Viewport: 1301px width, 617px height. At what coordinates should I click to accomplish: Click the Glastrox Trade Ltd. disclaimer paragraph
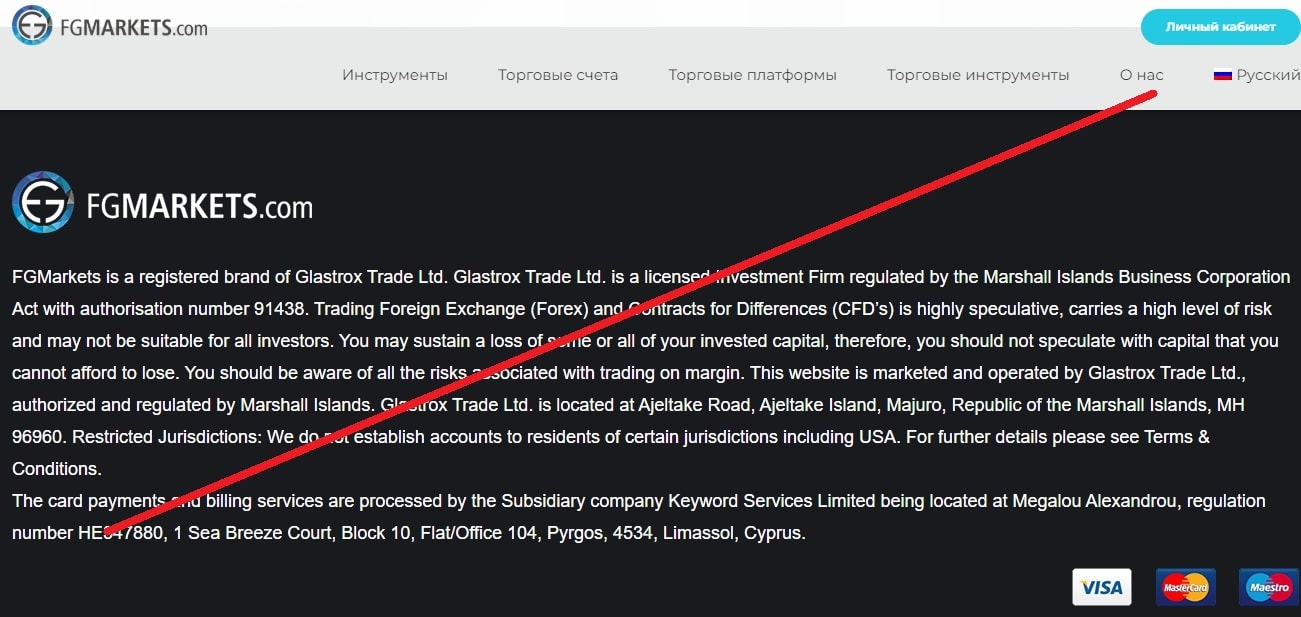pos(651,373)
